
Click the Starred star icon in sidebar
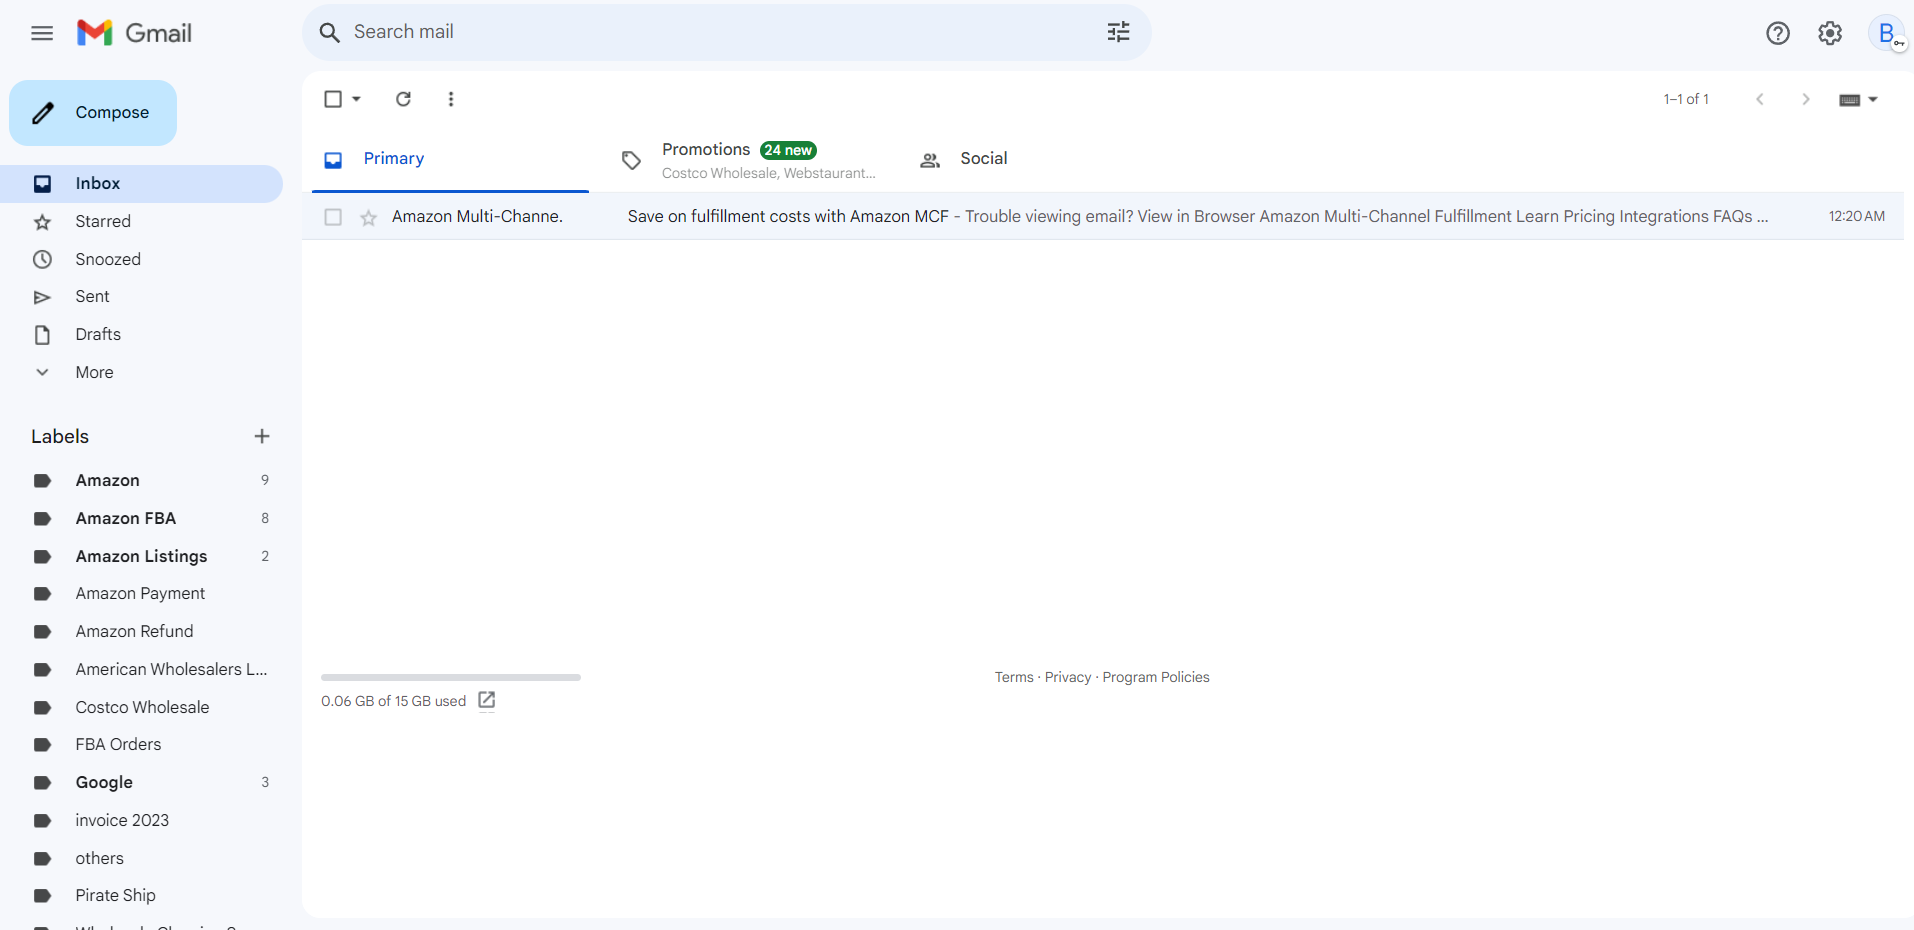click(42, 222)
